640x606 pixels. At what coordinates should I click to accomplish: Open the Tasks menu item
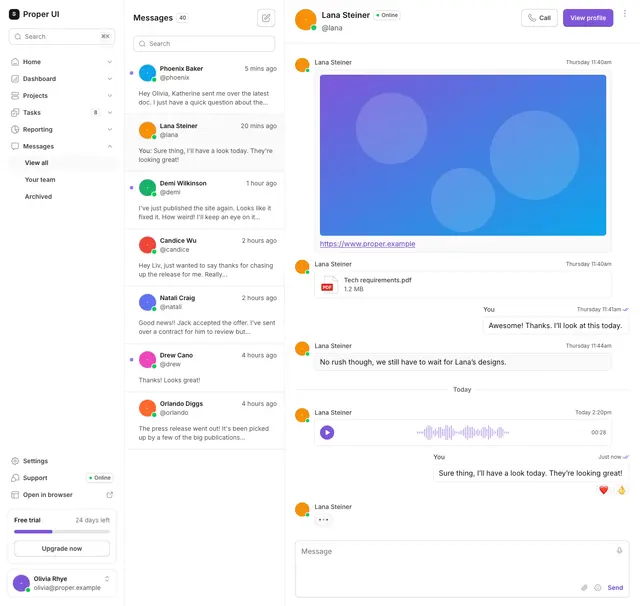[62, 113]
